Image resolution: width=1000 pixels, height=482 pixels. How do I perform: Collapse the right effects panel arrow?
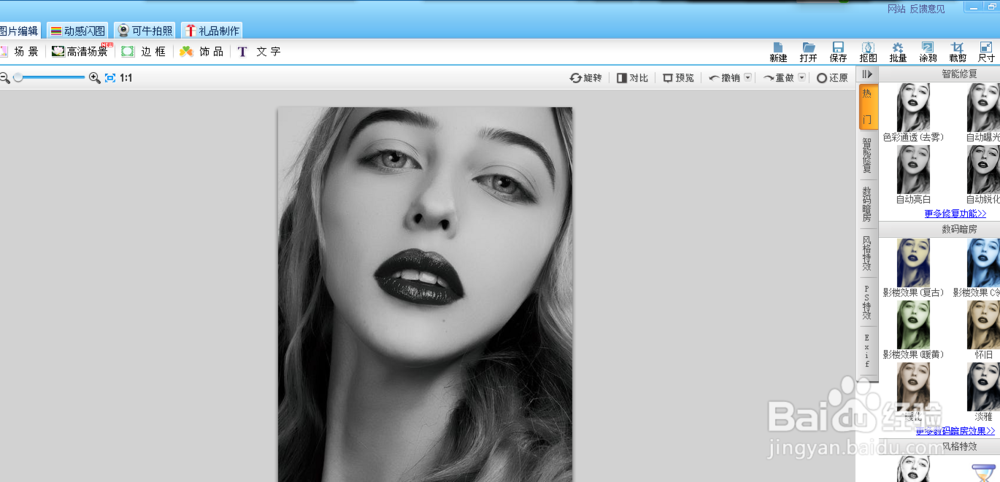click(867, 75)
